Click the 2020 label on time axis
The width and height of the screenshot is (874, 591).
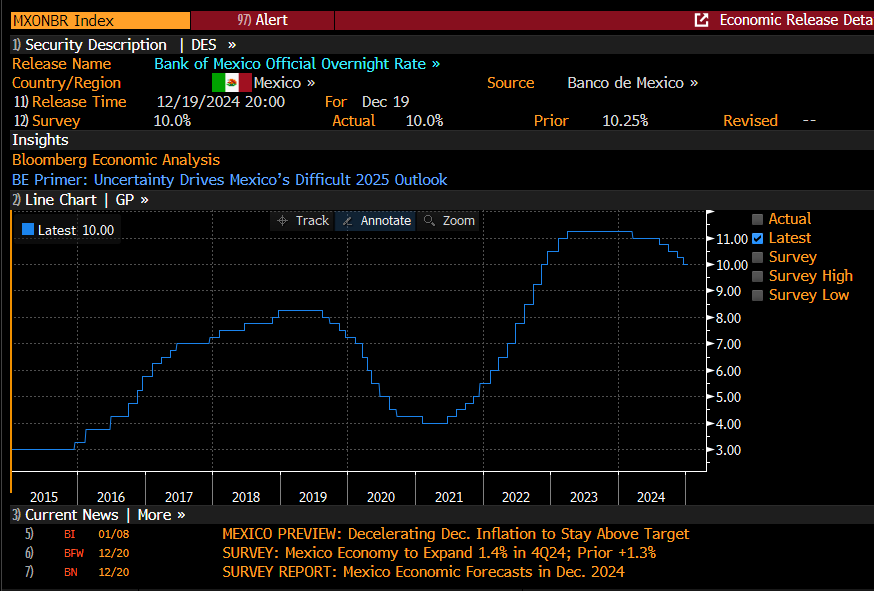coord(381,497)
